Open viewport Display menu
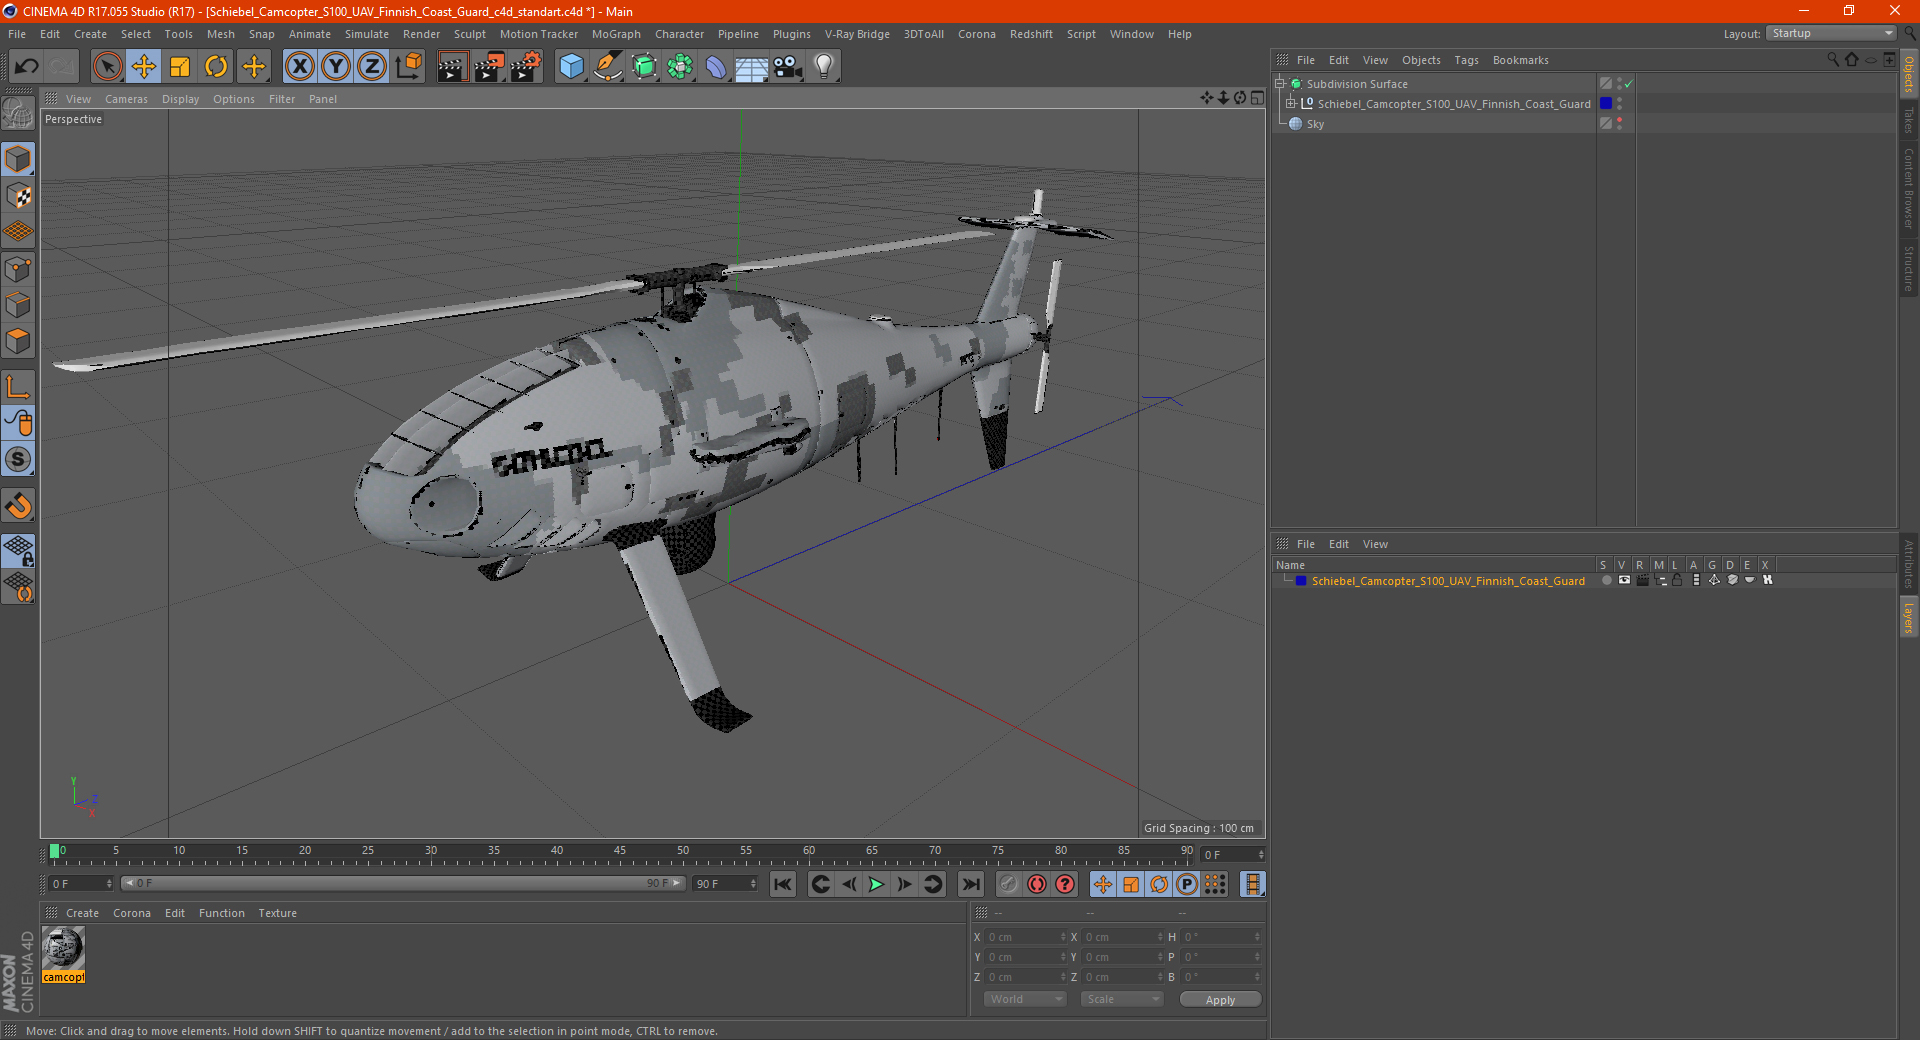 (x=180, y=99)
